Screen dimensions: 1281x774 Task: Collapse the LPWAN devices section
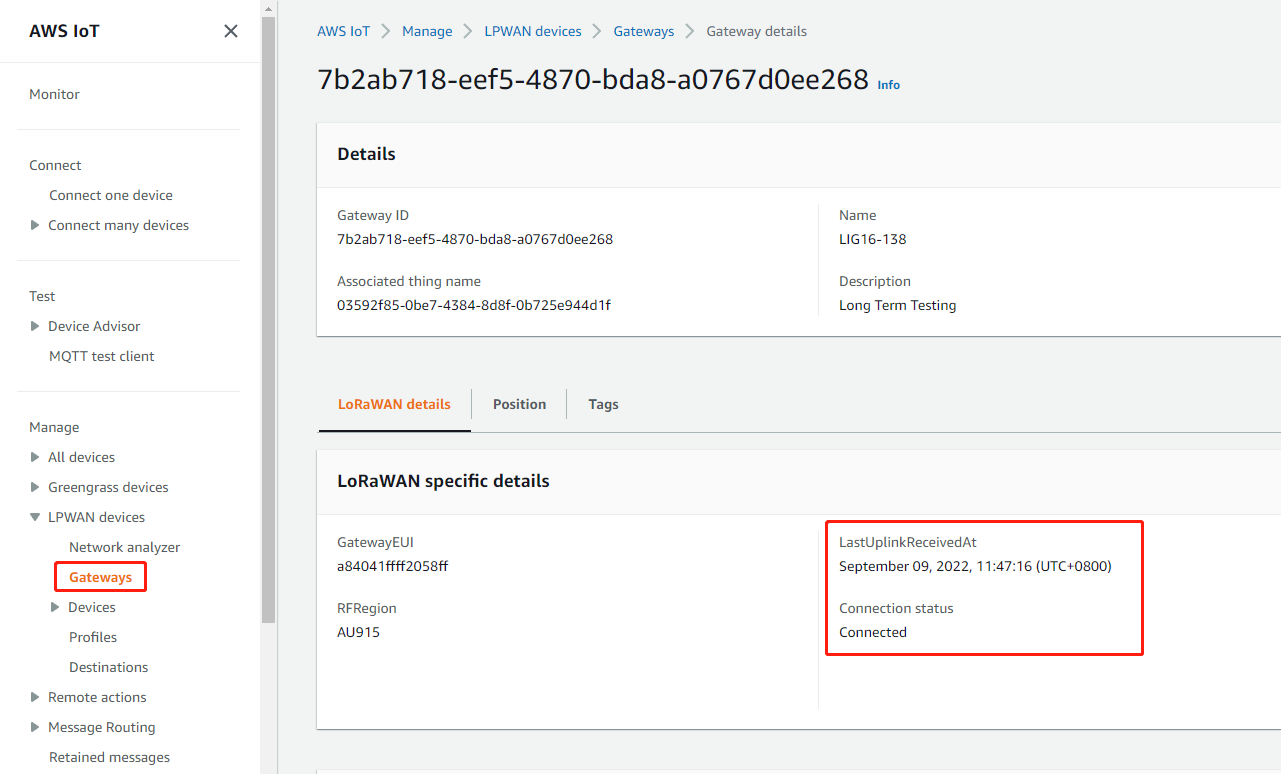click(36, 517)
